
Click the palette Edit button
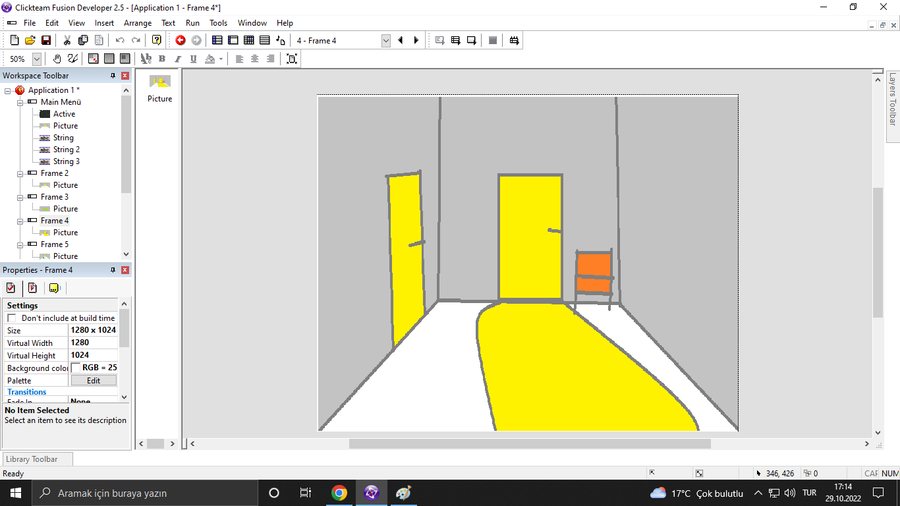tap(94, 380)
